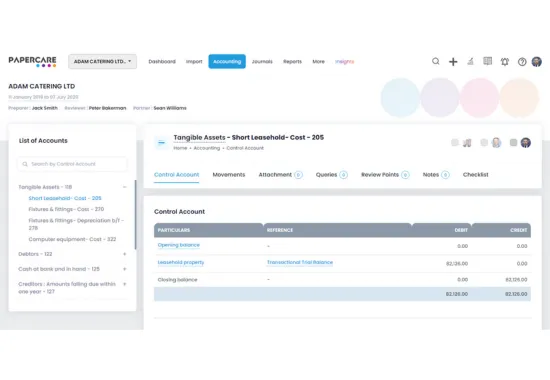
Task: Click the partner avatar in the account header
Action: (525, 142)
